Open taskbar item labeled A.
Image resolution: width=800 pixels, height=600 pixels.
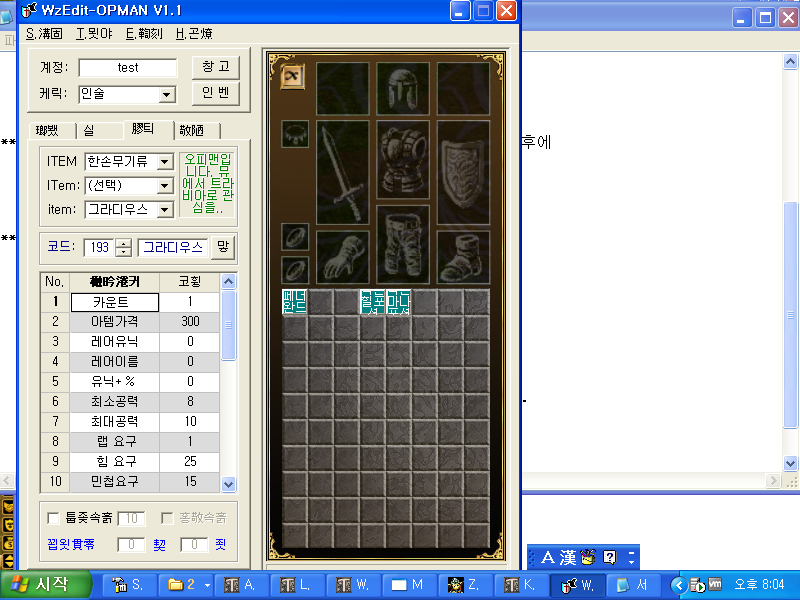[x=240, y=585]
